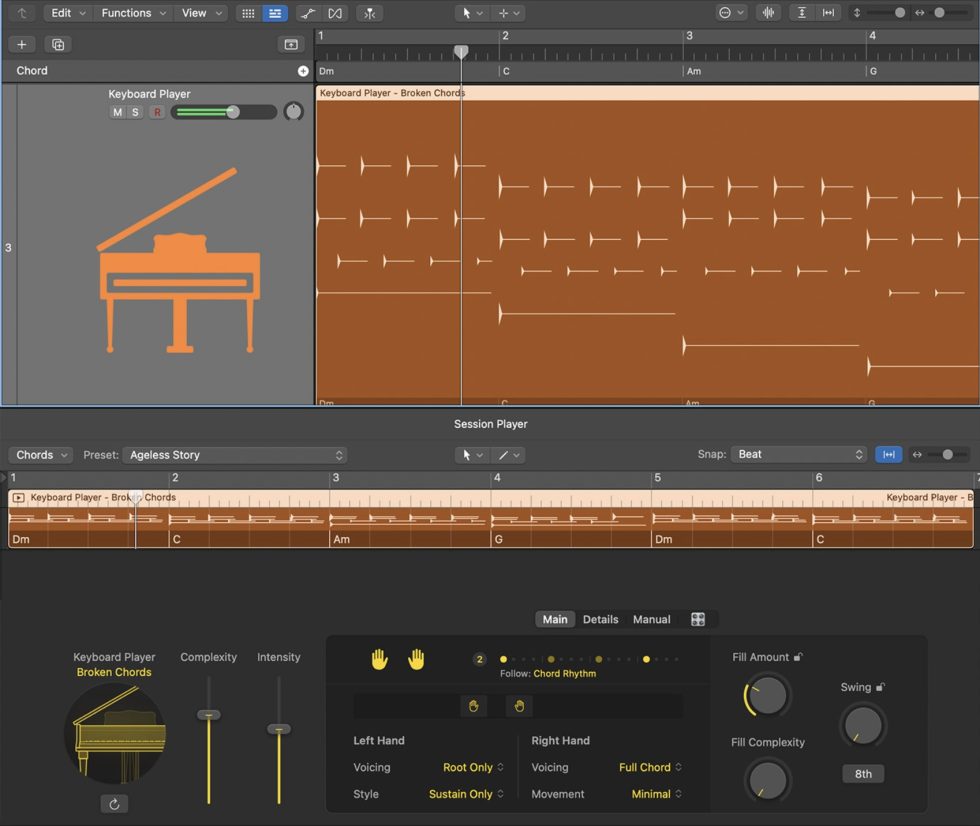Click the Fill Amount knob
This screenshot has height=826, width=980.
(x=767, y=696)
